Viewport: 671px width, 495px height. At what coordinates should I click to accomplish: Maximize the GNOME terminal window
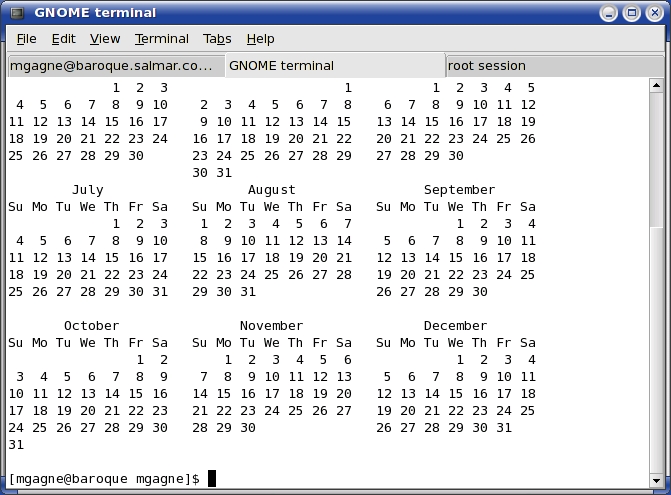tap(631, 13)
